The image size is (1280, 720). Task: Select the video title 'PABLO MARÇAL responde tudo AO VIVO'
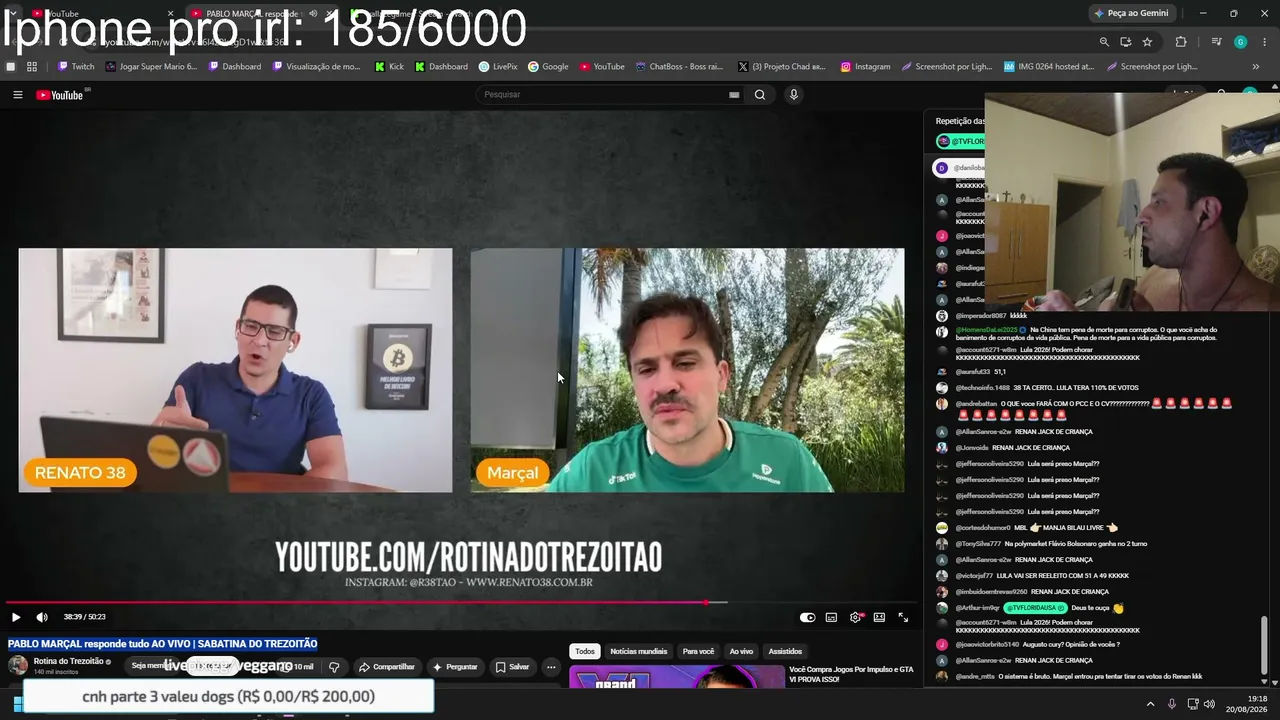(163, 644)
